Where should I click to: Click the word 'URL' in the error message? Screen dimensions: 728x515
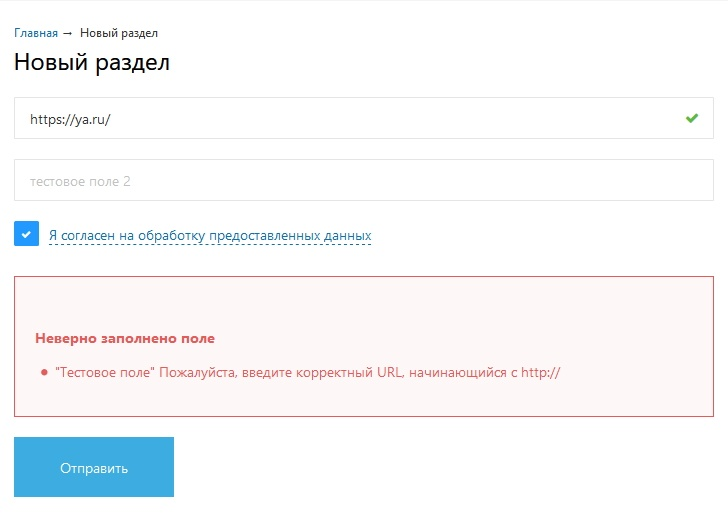click(x=389, y=372)
